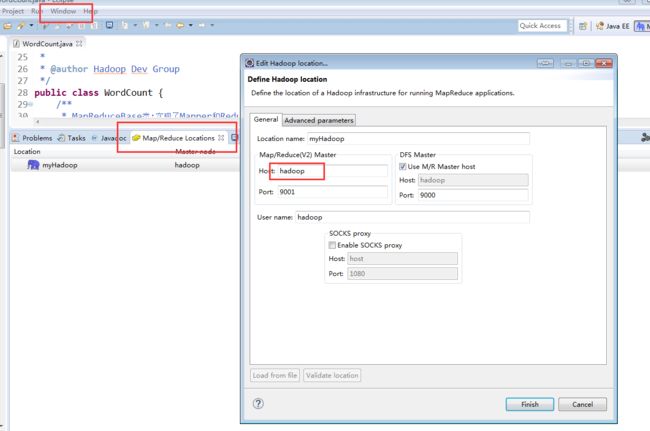Open the Window menu
This screenshot has height=431, width=650.
tap(63, 11)
